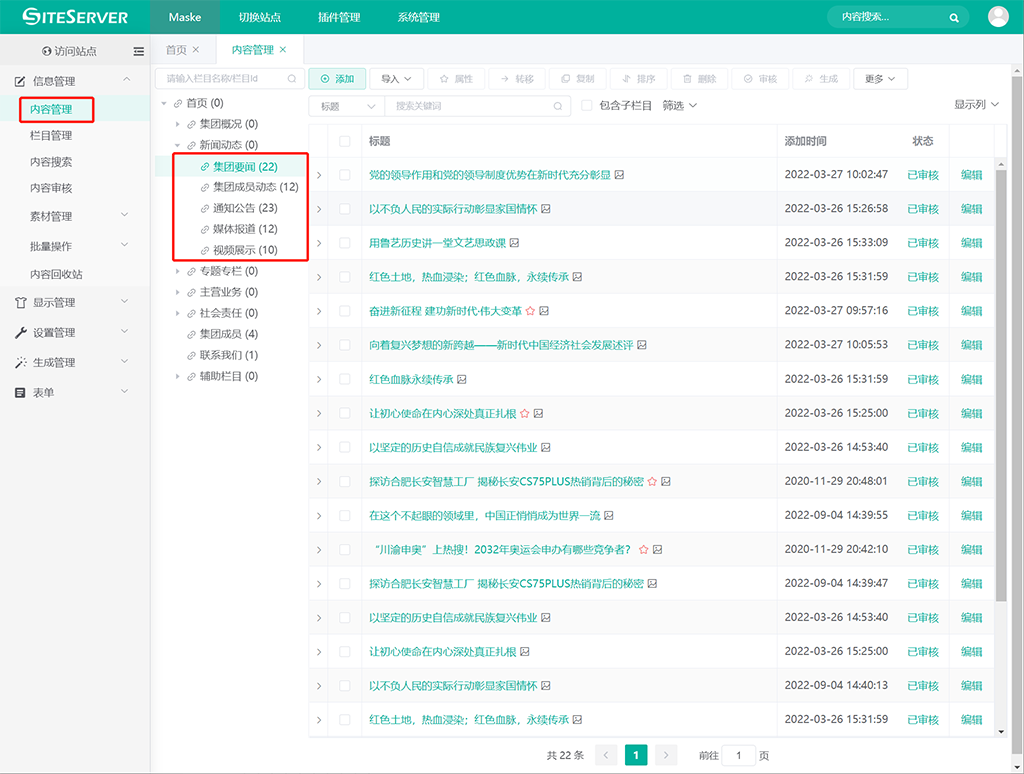Go to next page arrow

coord(666,755)
